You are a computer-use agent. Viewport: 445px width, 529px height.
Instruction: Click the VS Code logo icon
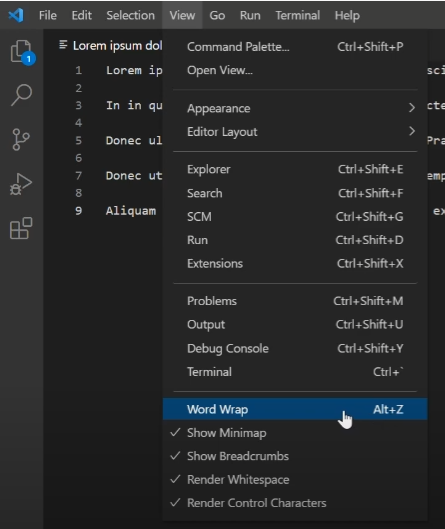[16, 15]
